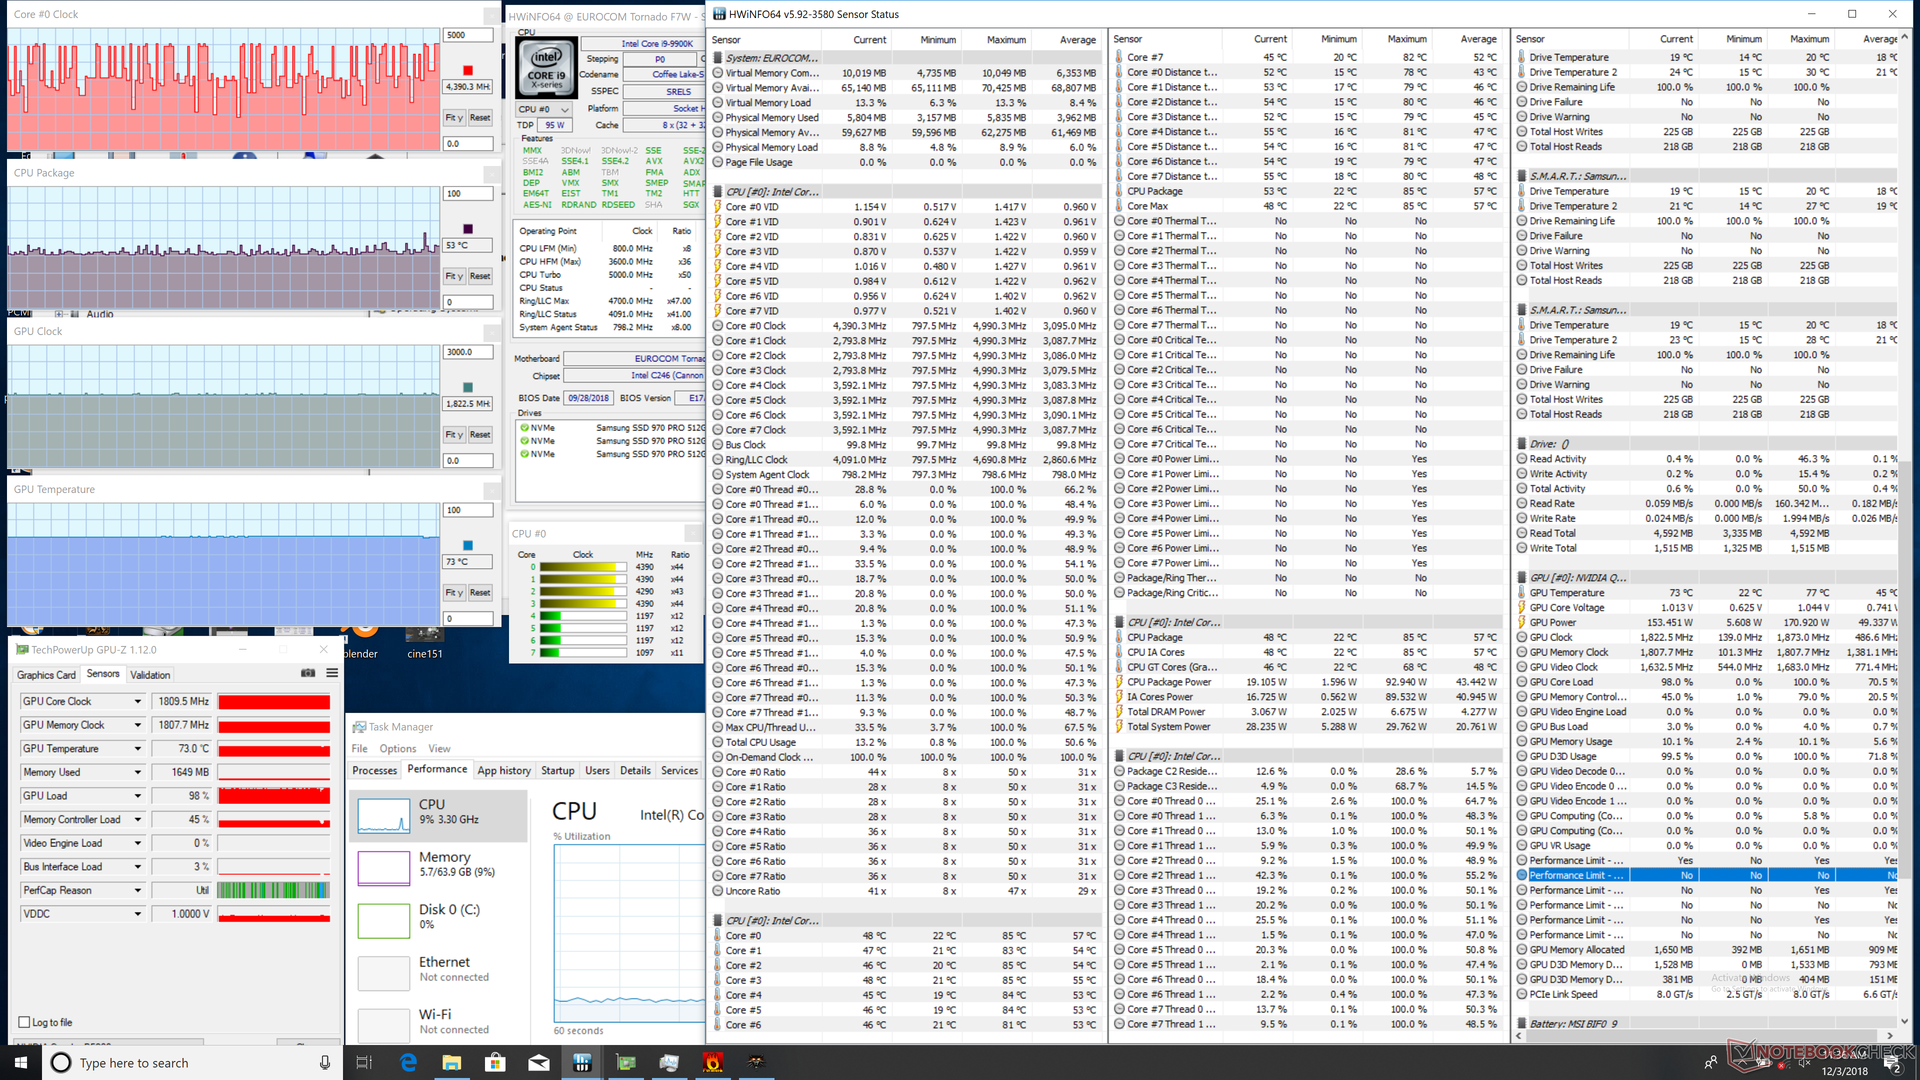Click the Intel Core i9 logo in HWiNFO summary
The width and height of the screenshot is (1920, 1080).
click(546, 68)
